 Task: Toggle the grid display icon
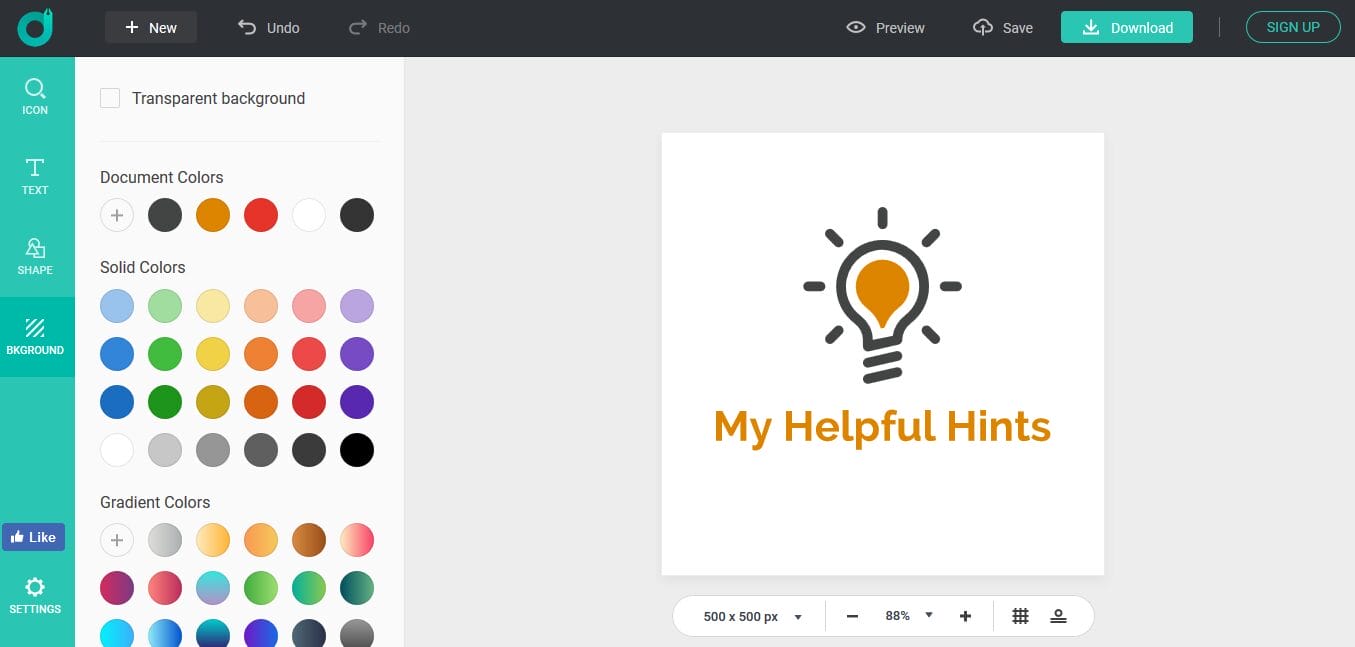[x=1020, y=616]
